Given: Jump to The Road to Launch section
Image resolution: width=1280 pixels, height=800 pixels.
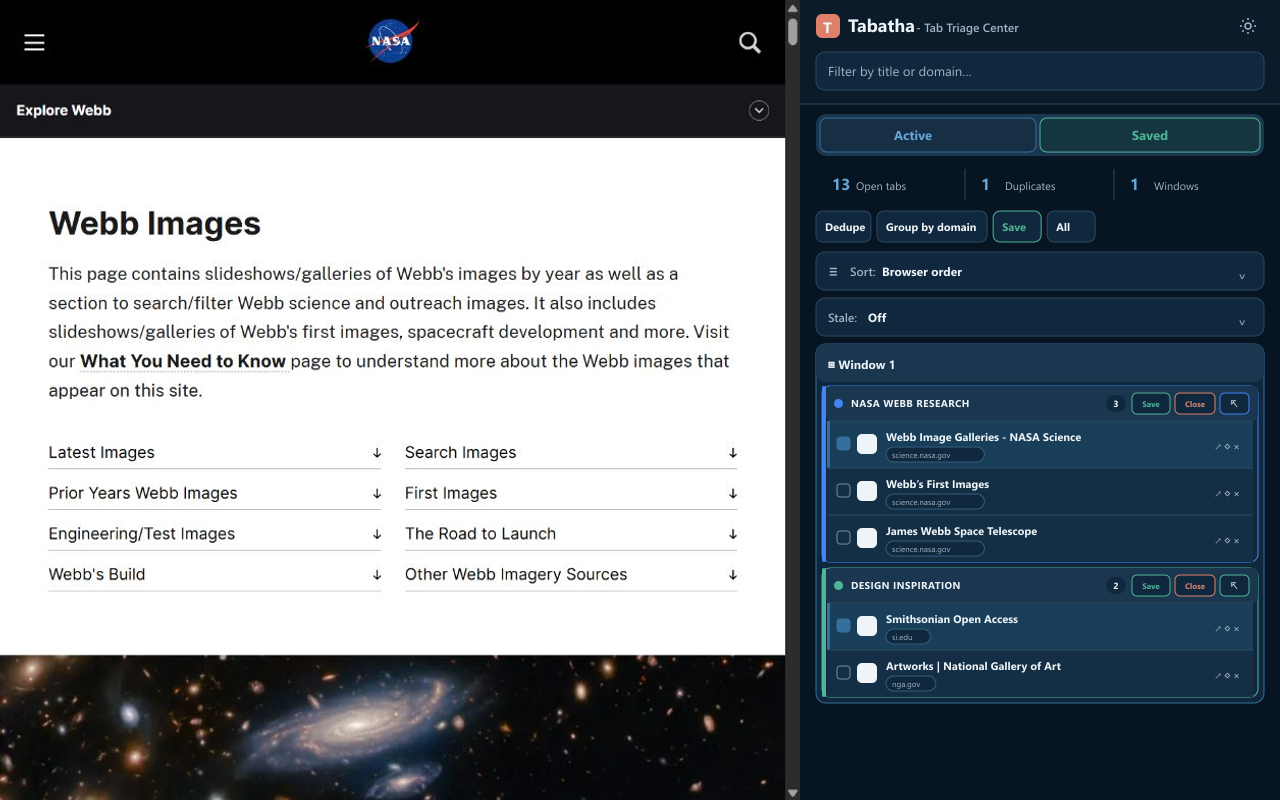Looking at the screenshot, I should click(x=571, y=534).
